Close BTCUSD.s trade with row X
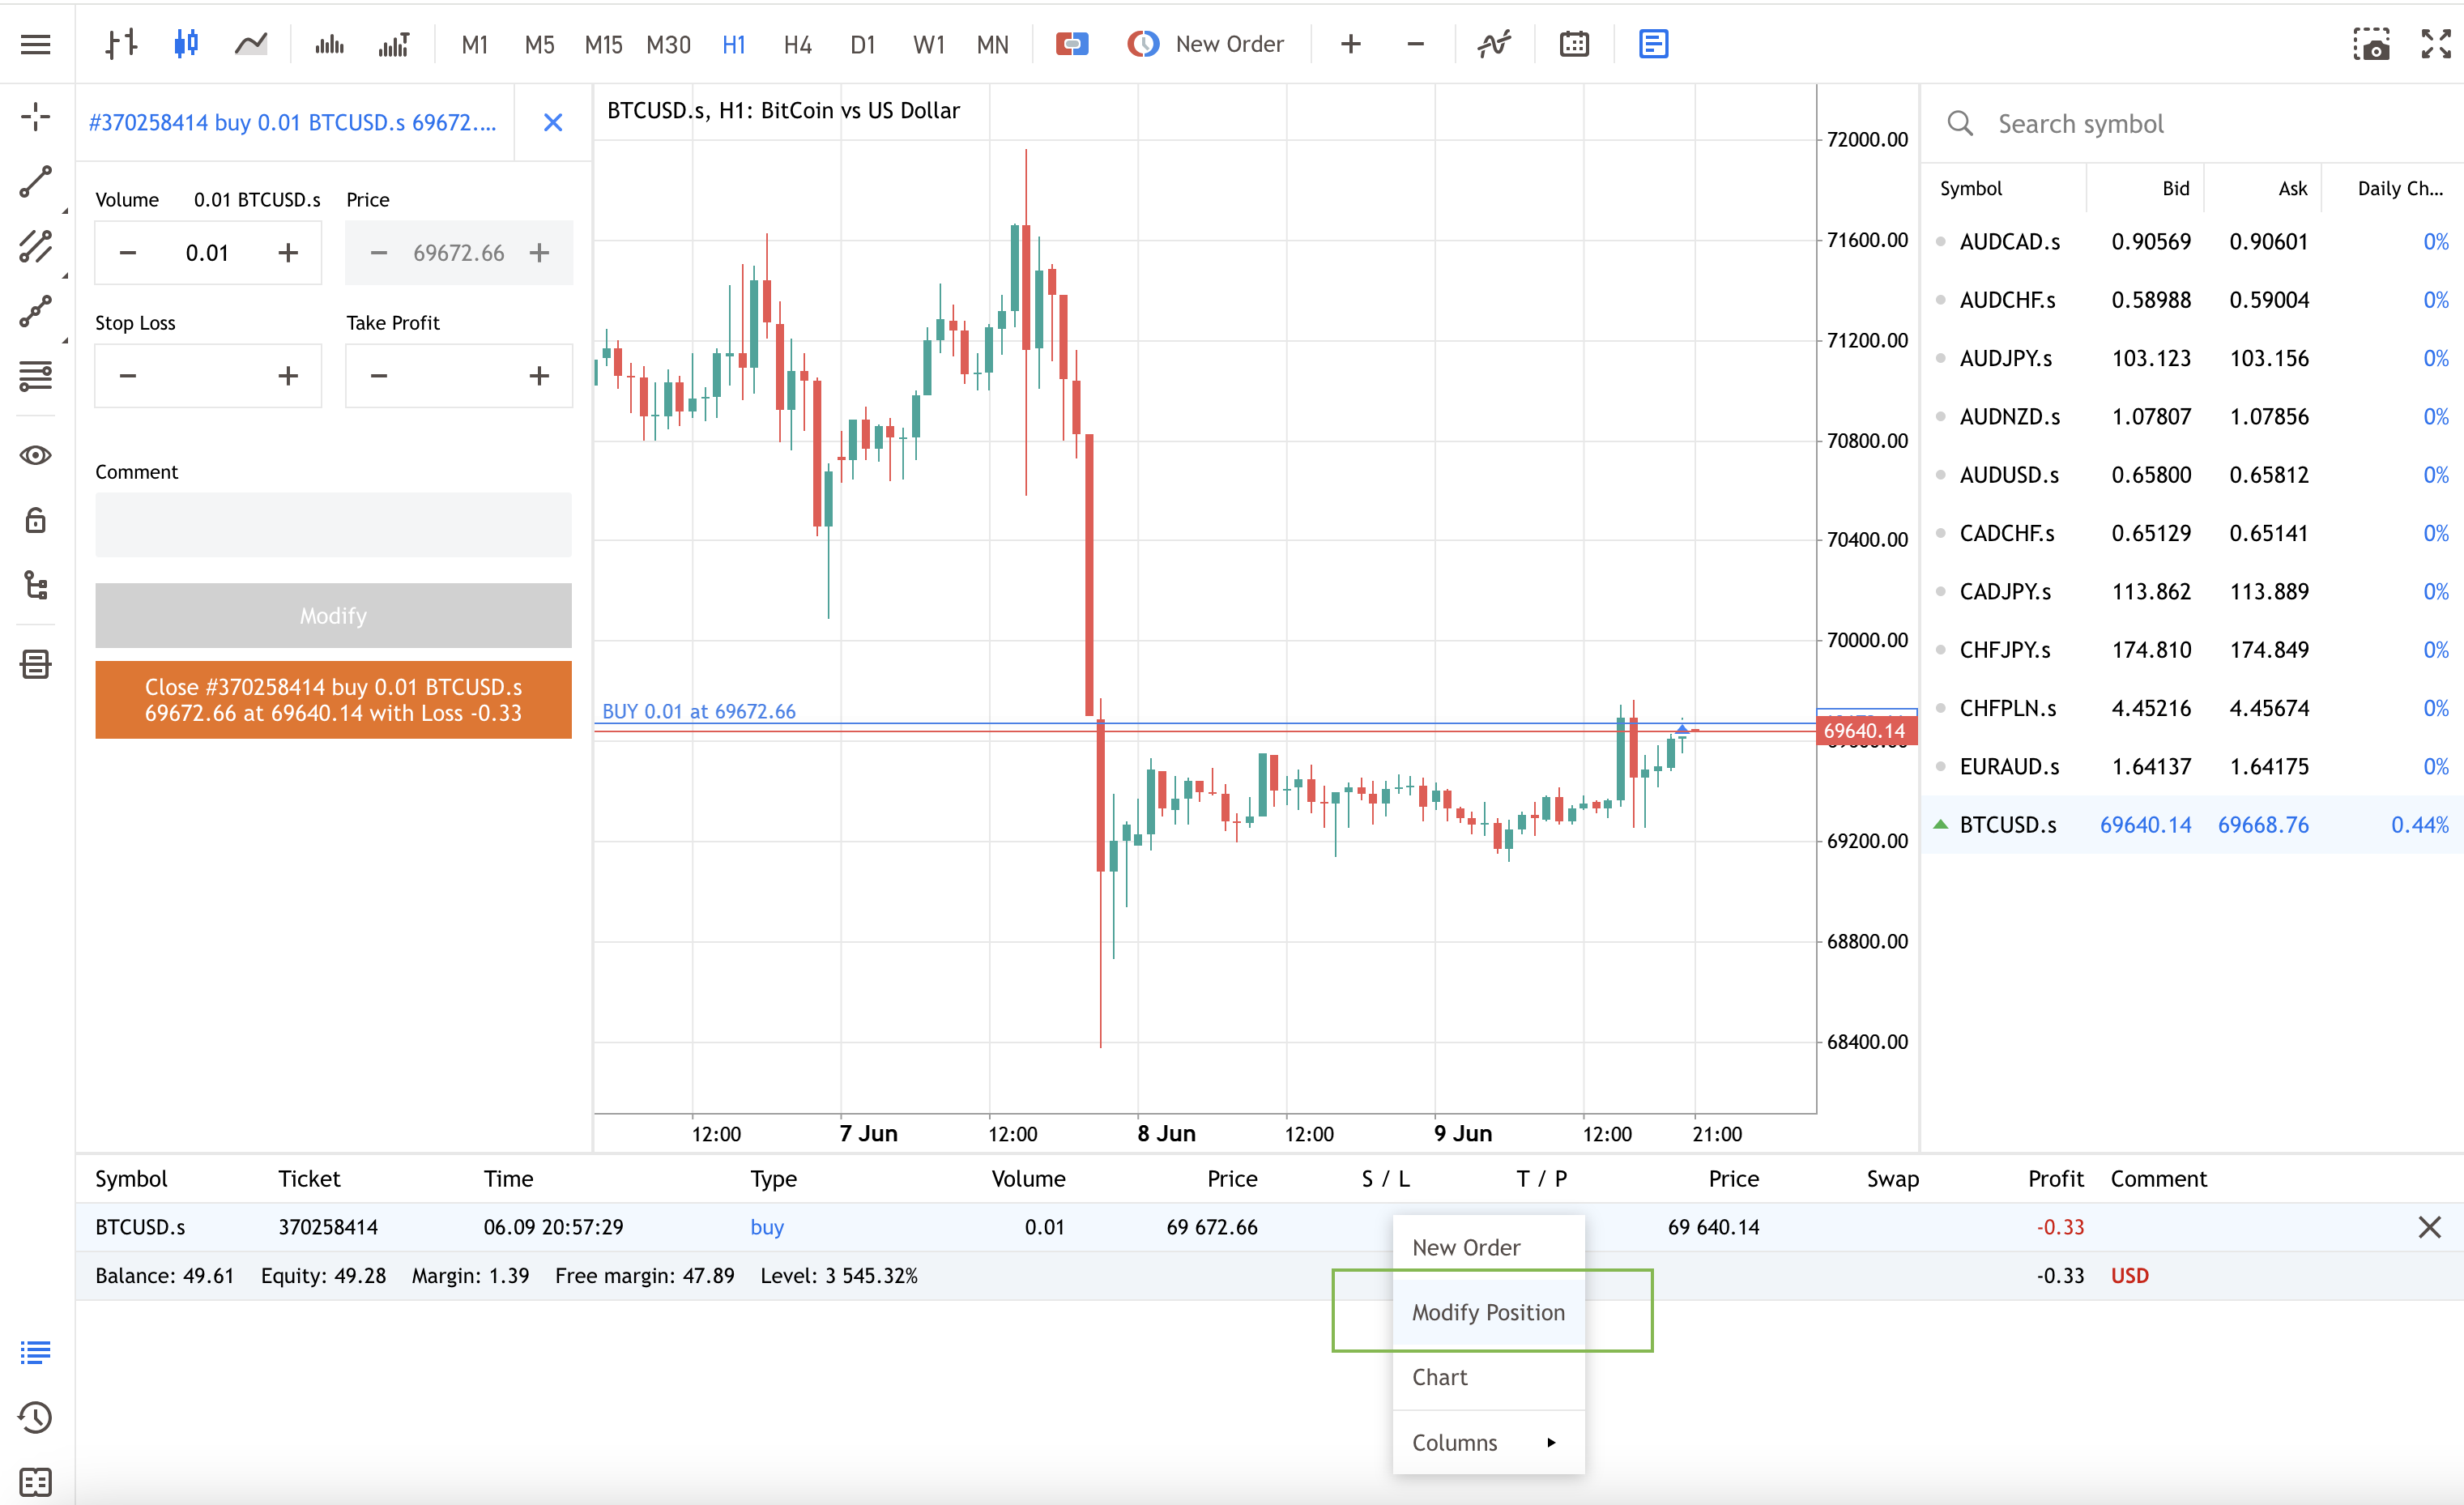Screen dimensions: 2464x1505 pyautogui.click(x=2429, y=1227)
